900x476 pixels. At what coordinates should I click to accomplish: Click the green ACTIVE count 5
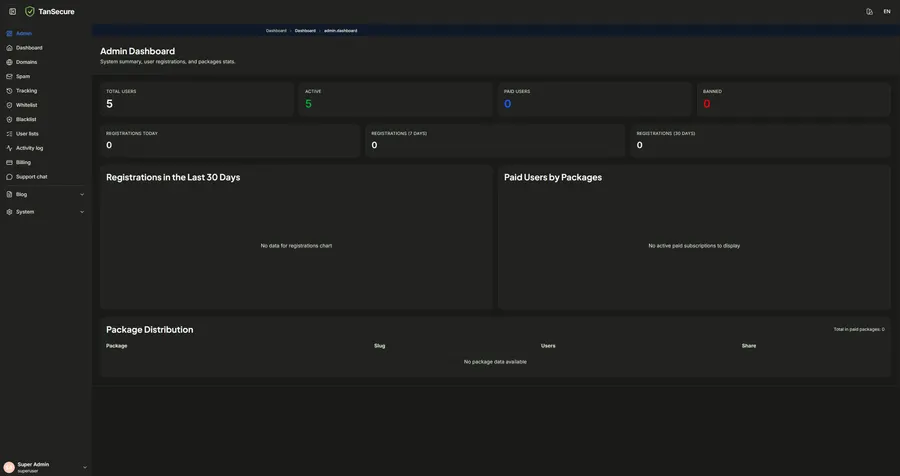click(x=308, y=104)
